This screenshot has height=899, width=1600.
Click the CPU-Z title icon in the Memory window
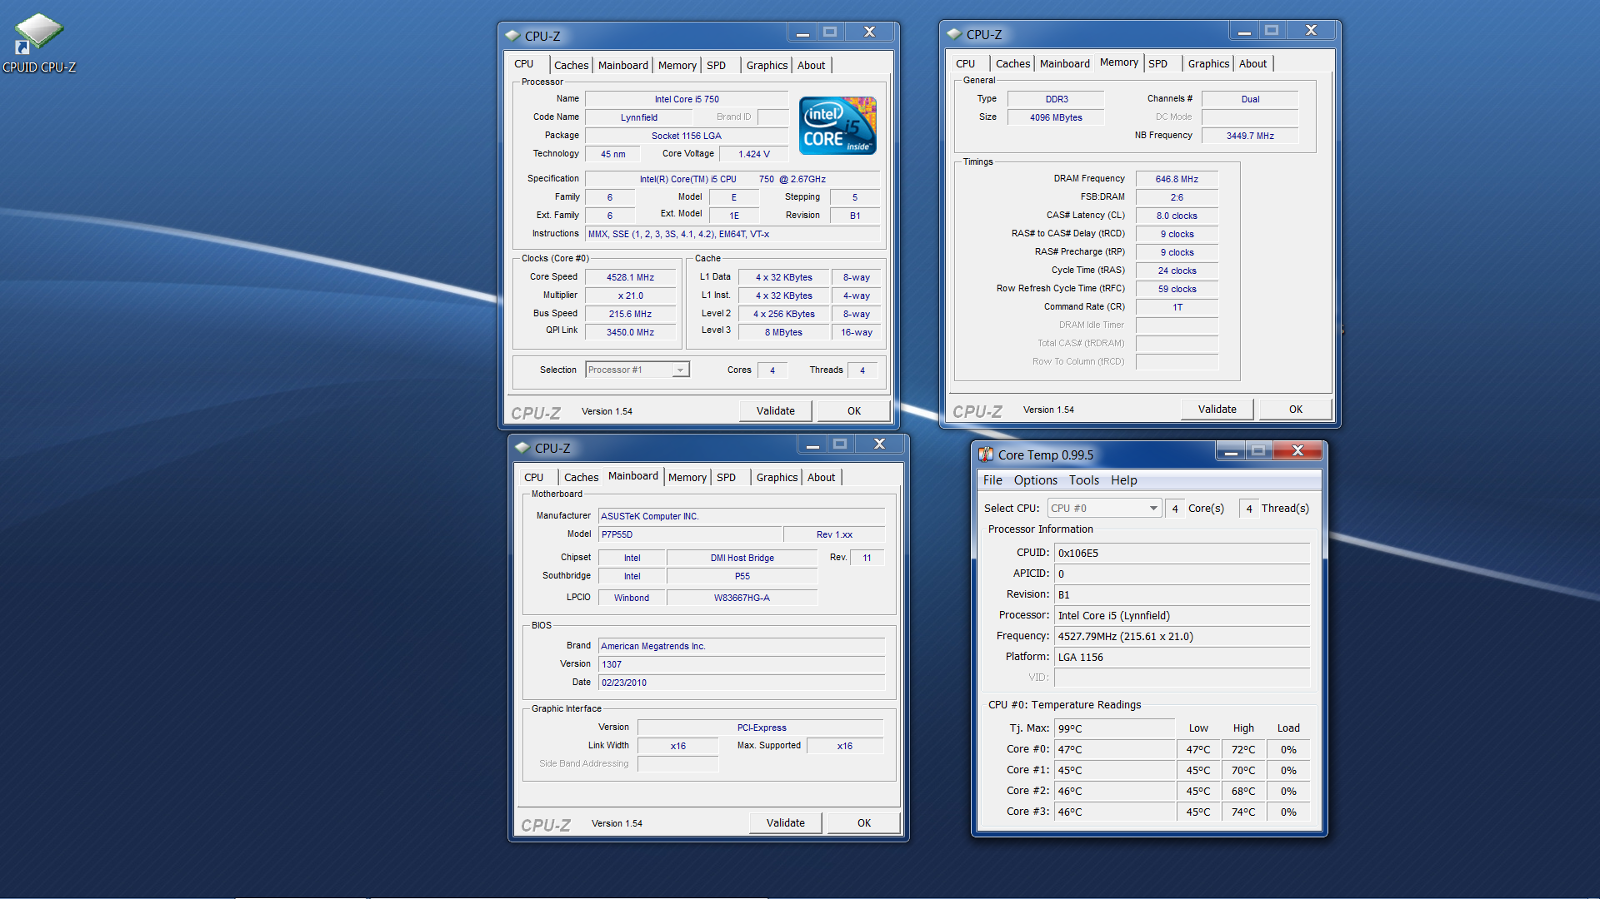pyautogui.click(x=954, y=35)
